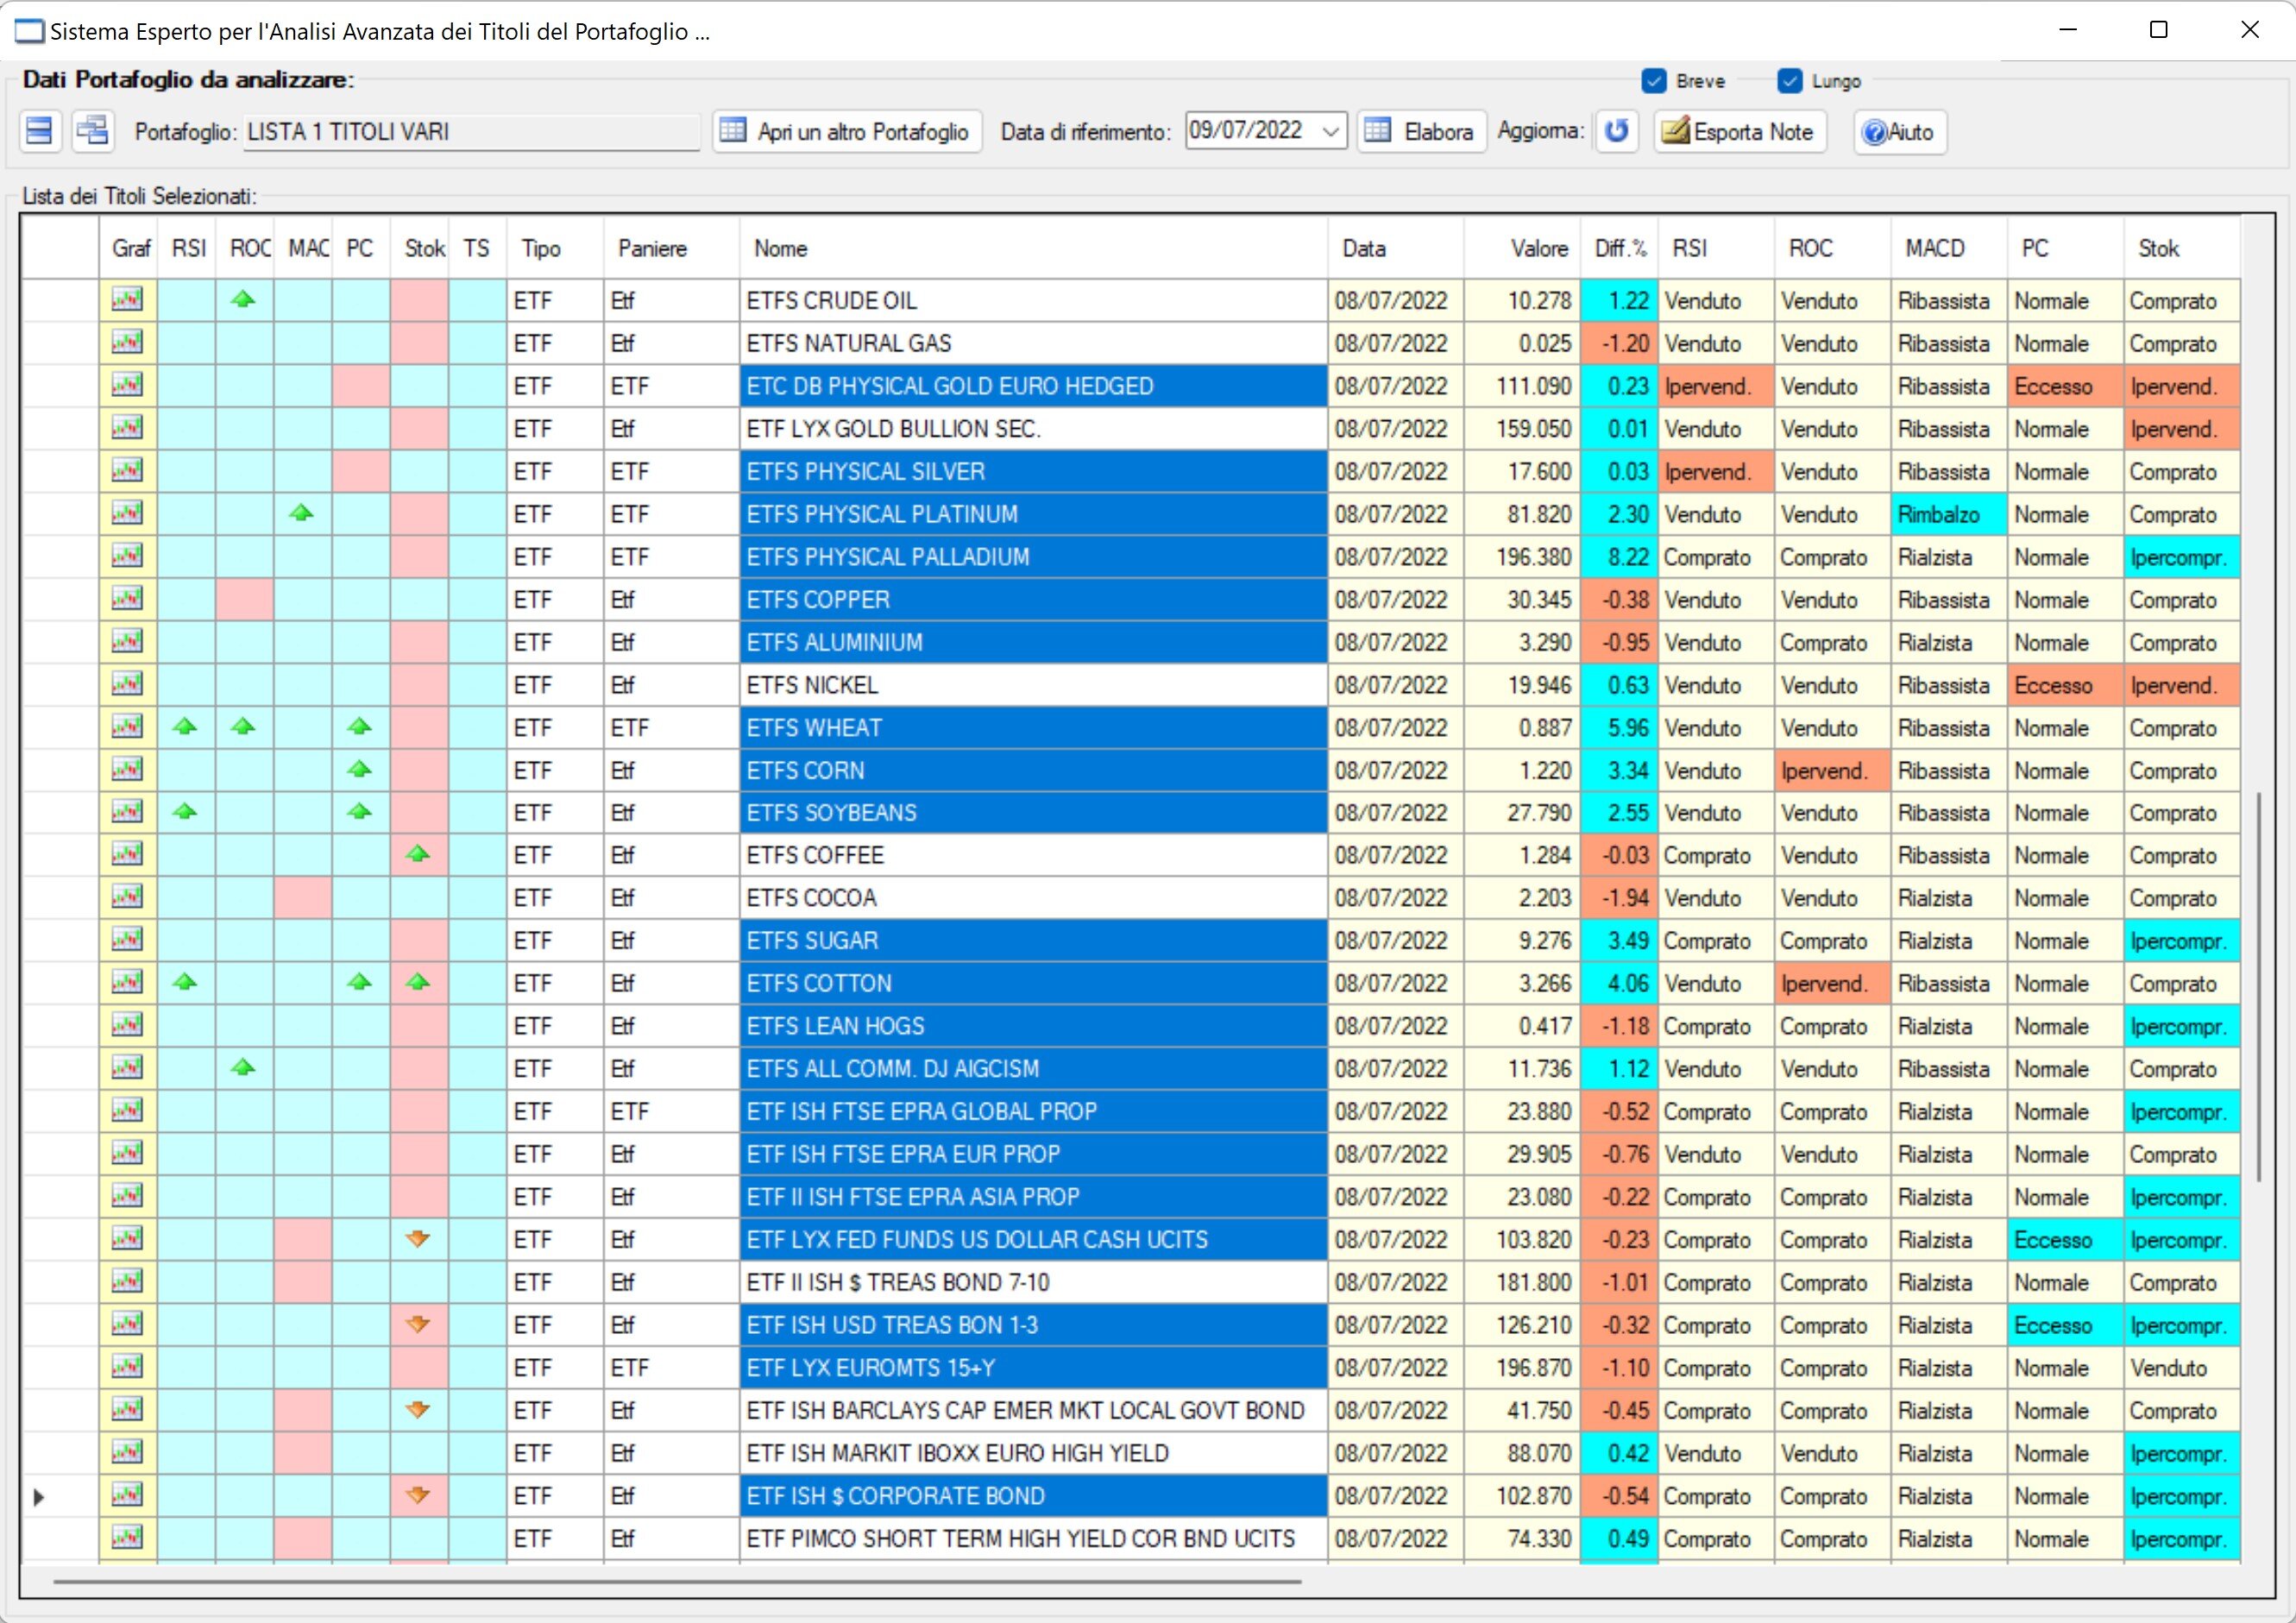Open the Aiuto help button
Screen dimensions: 2296x1623
(x=1899, y=131)
